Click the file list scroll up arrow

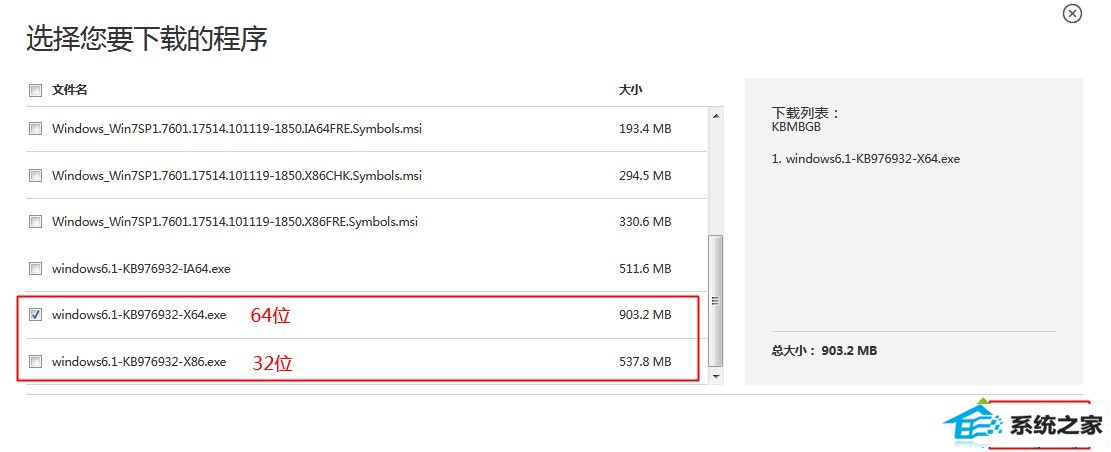[716, 115]
